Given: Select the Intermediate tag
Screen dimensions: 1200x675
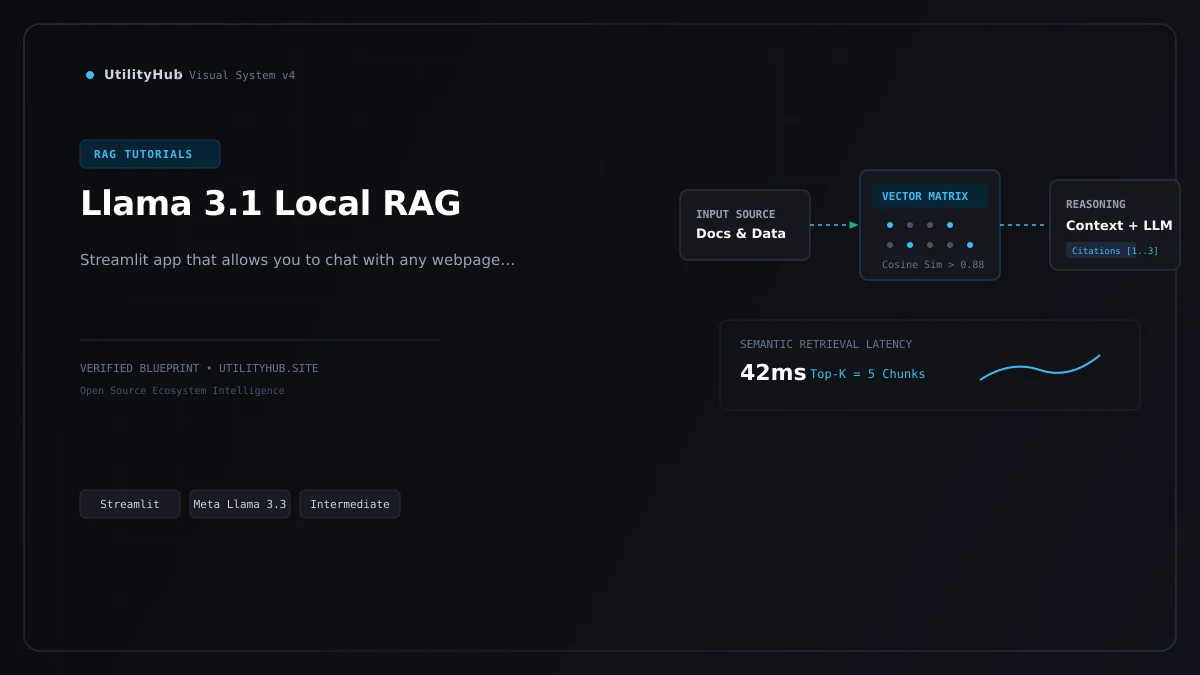Looking at the screenshot, I should coord(350,504).
